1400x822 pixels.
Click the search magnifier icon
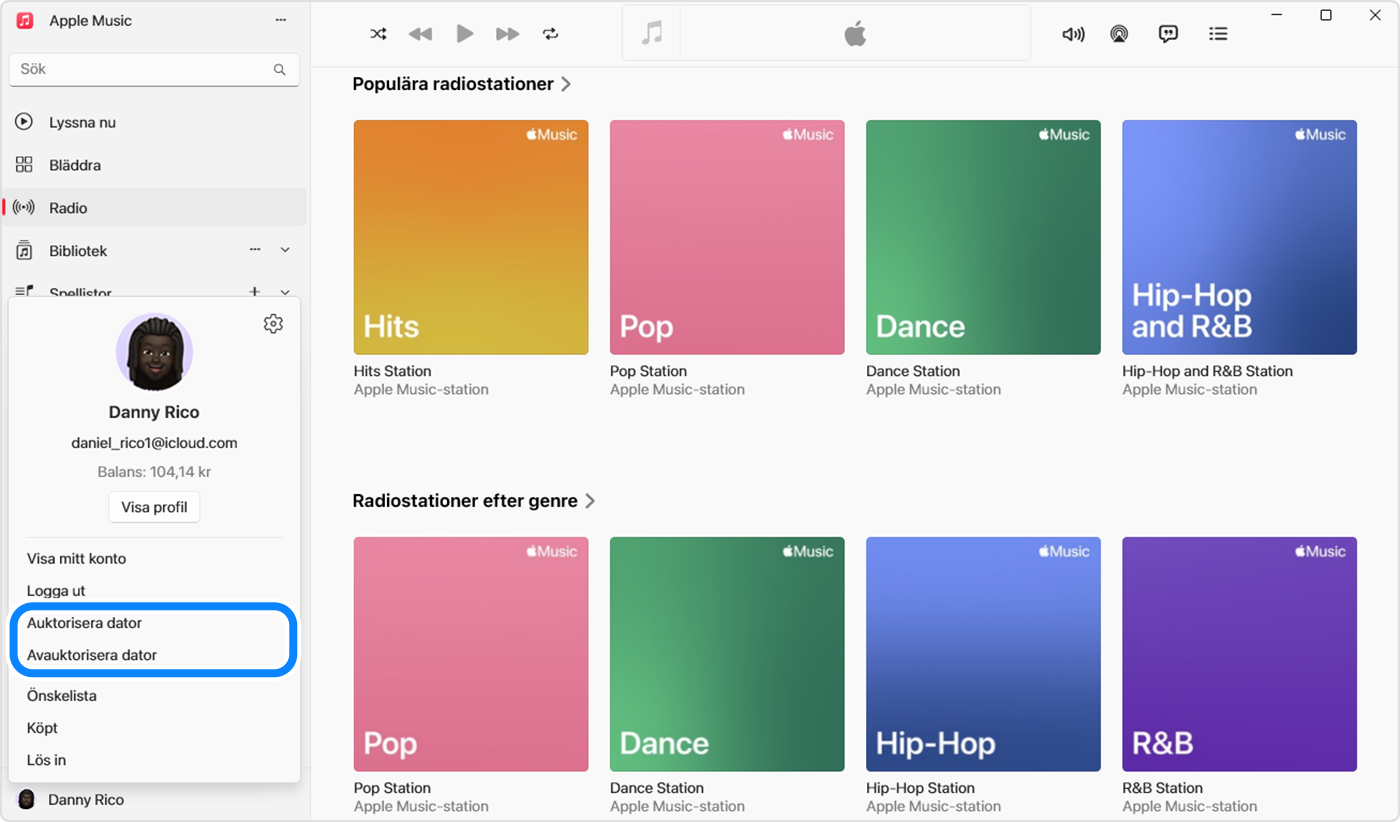(280, 70)
